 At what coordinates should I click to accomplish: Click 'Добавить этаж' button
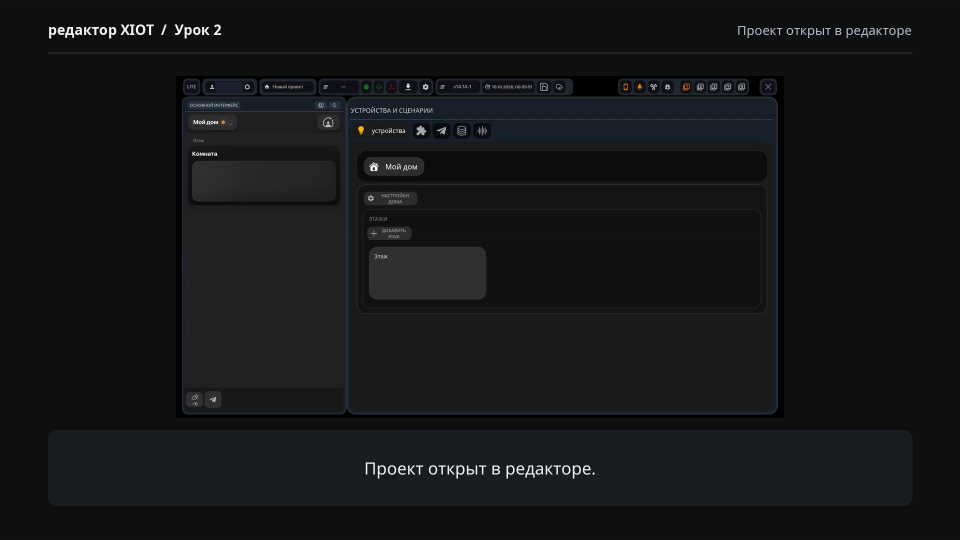coord(389,233)
